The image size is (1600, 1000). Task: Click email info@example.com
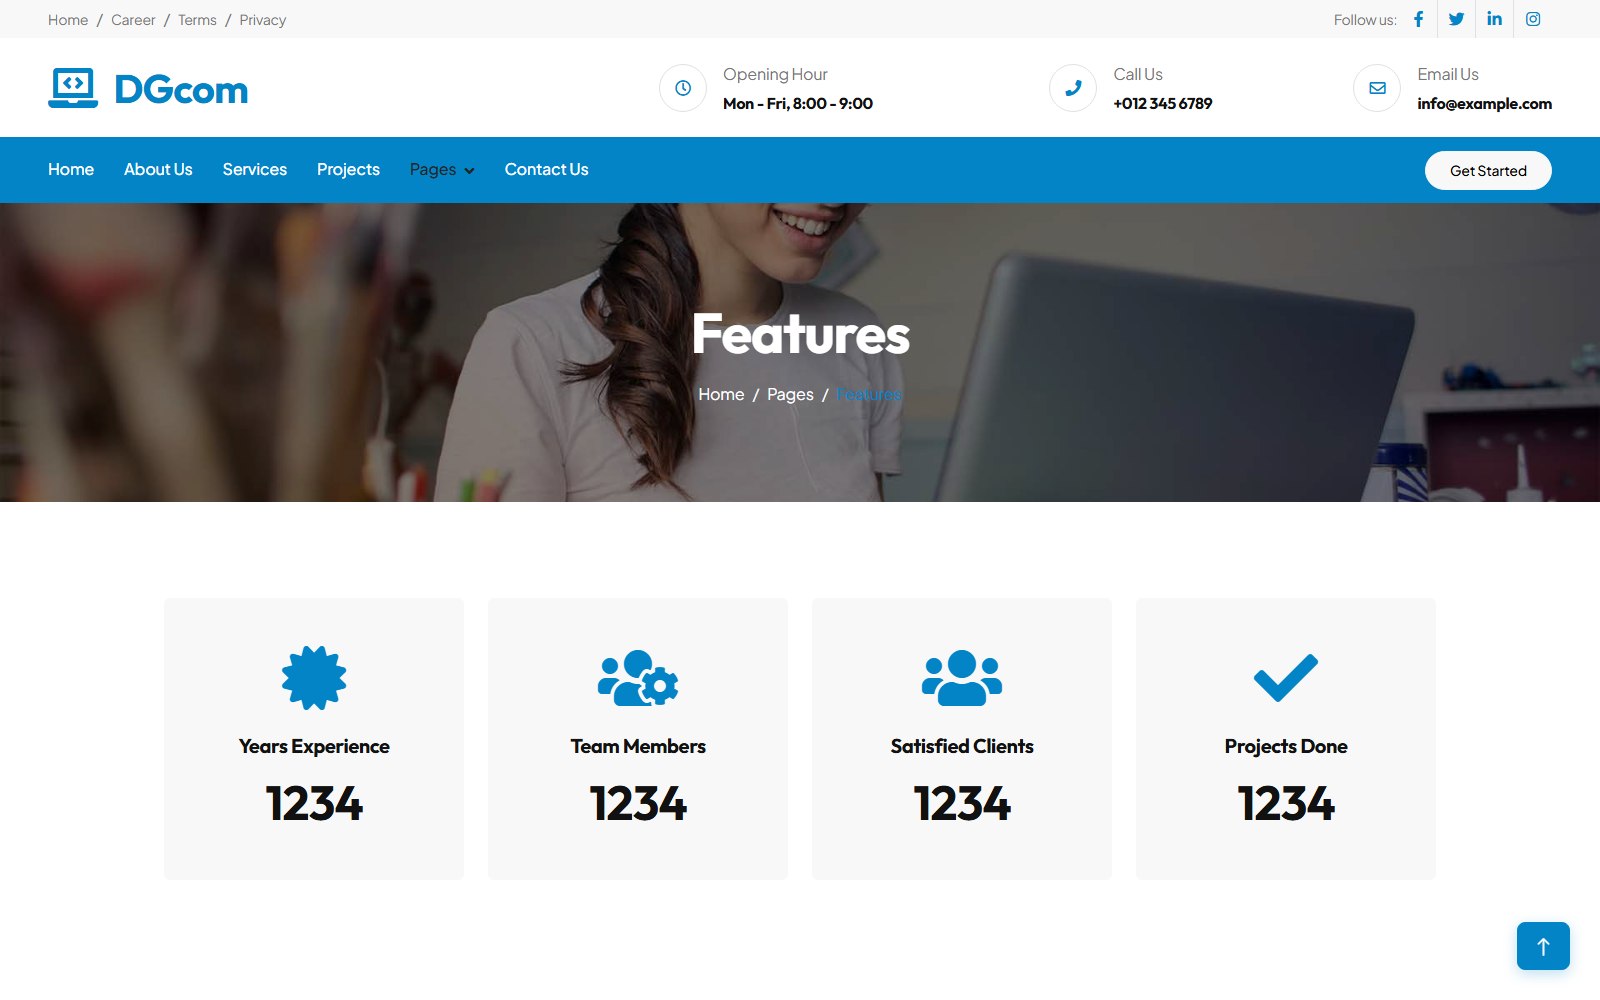pyautogui.click(x=1485, y=104)
